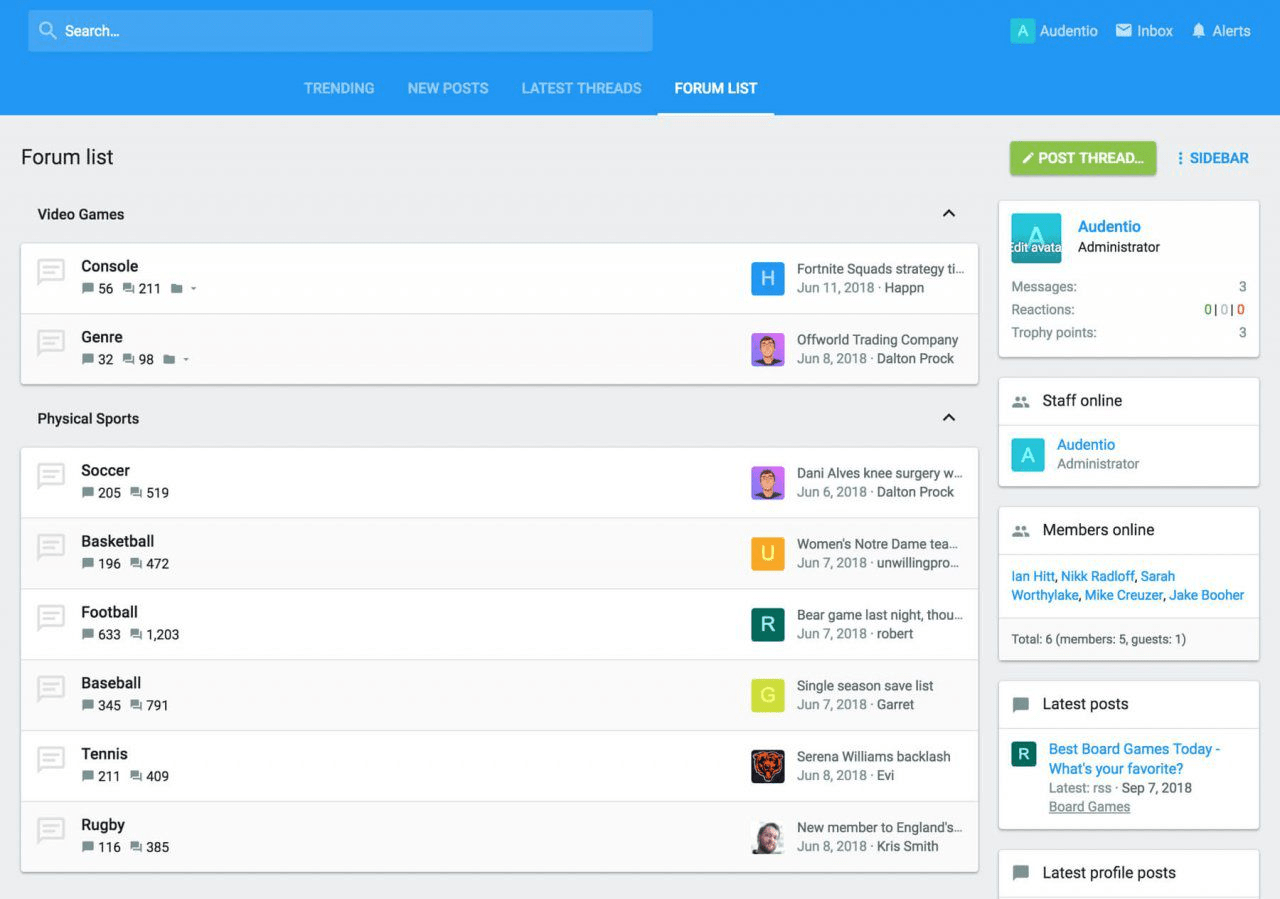Image resolution: width=1280 pixels, height=899 pixels.
Task: Open the Alerts bell icon
Action: pyautogui.click(x=1199, y=31)
